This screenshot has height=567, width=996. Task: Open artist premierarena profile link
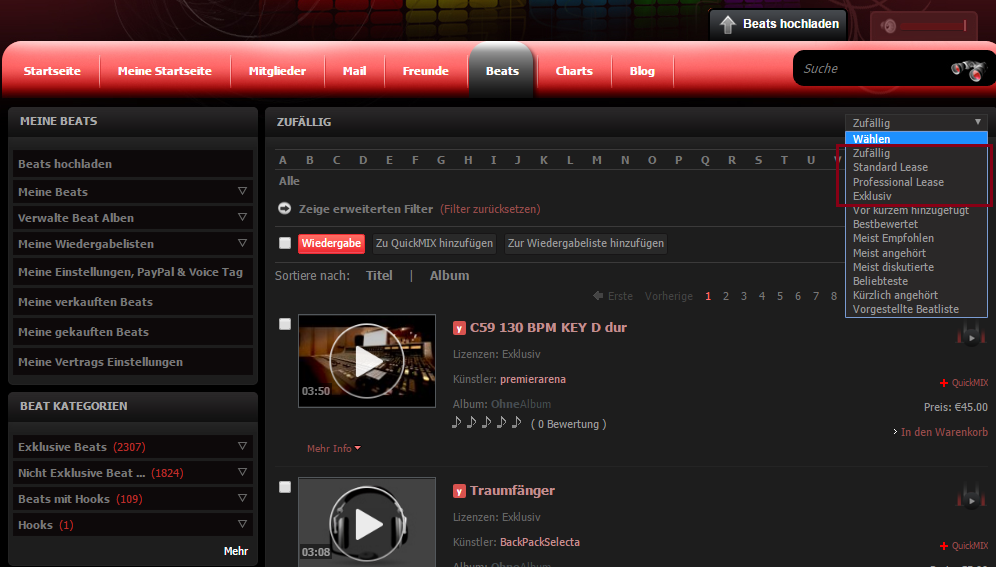(x=532, y=379)
